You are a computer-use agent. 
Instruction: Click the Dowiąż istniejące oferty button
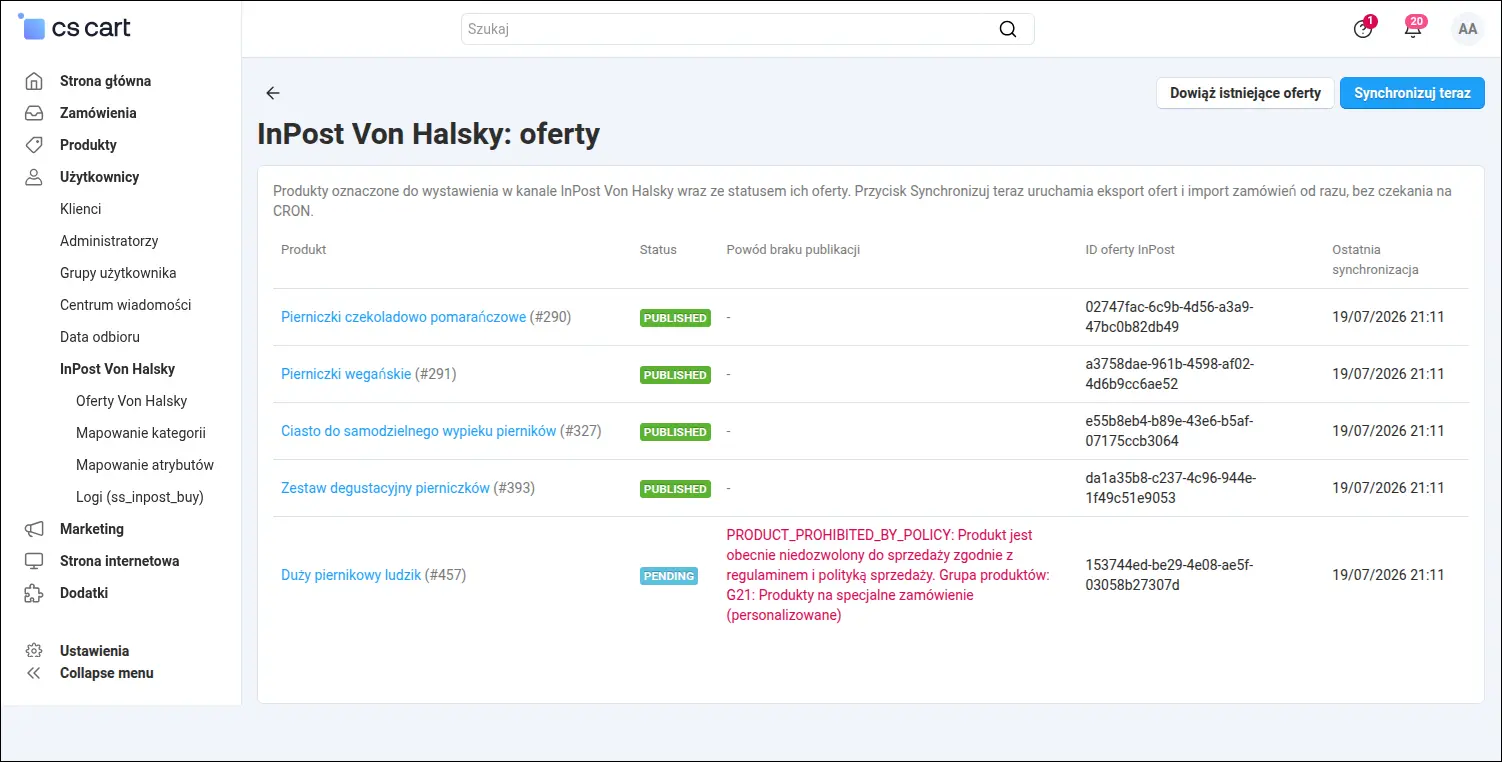point(1245,93)
